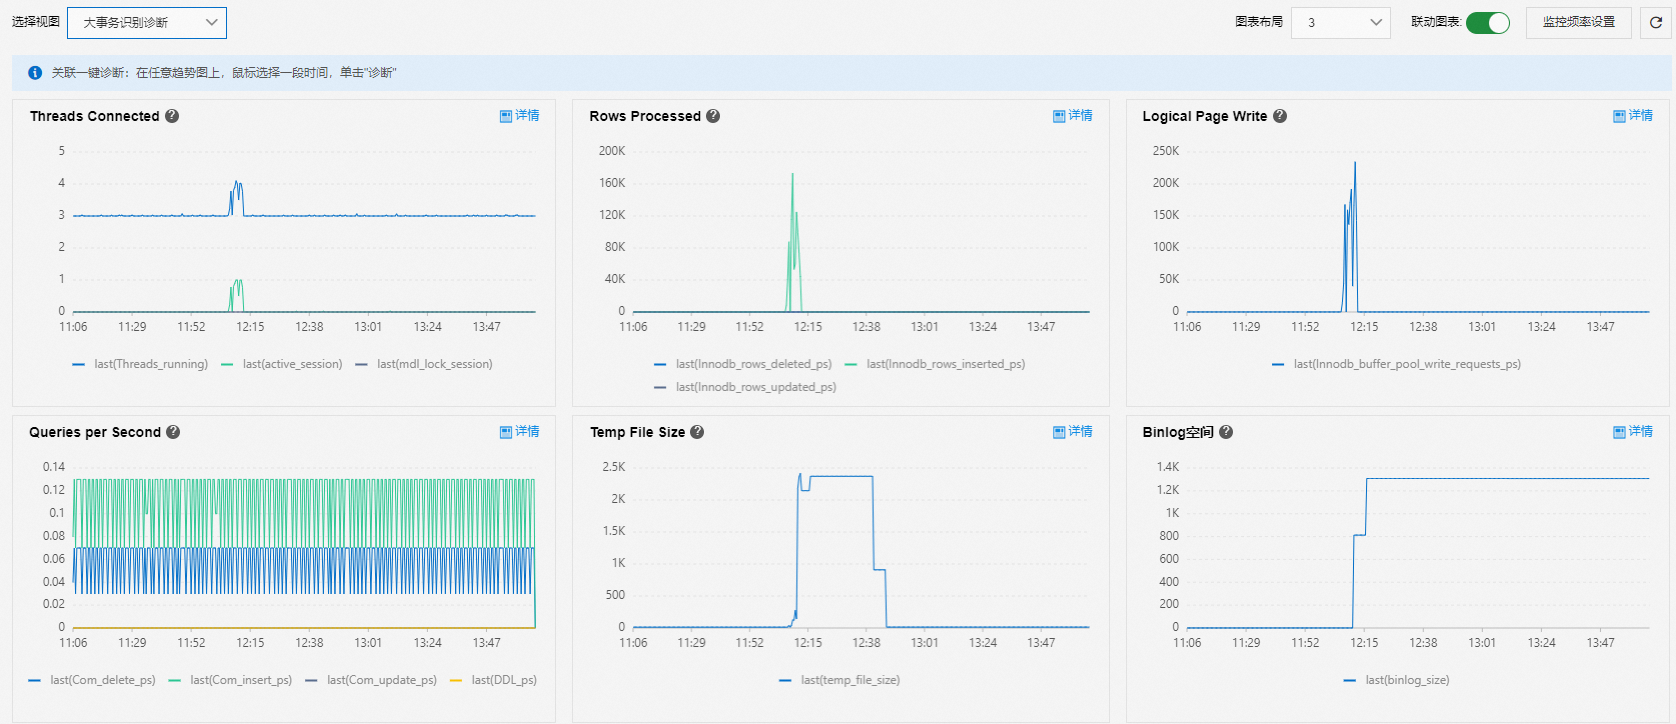This screenshot has width=1676, height=724.
Task: Click the refresh icon button
Action: [1656, 22]
